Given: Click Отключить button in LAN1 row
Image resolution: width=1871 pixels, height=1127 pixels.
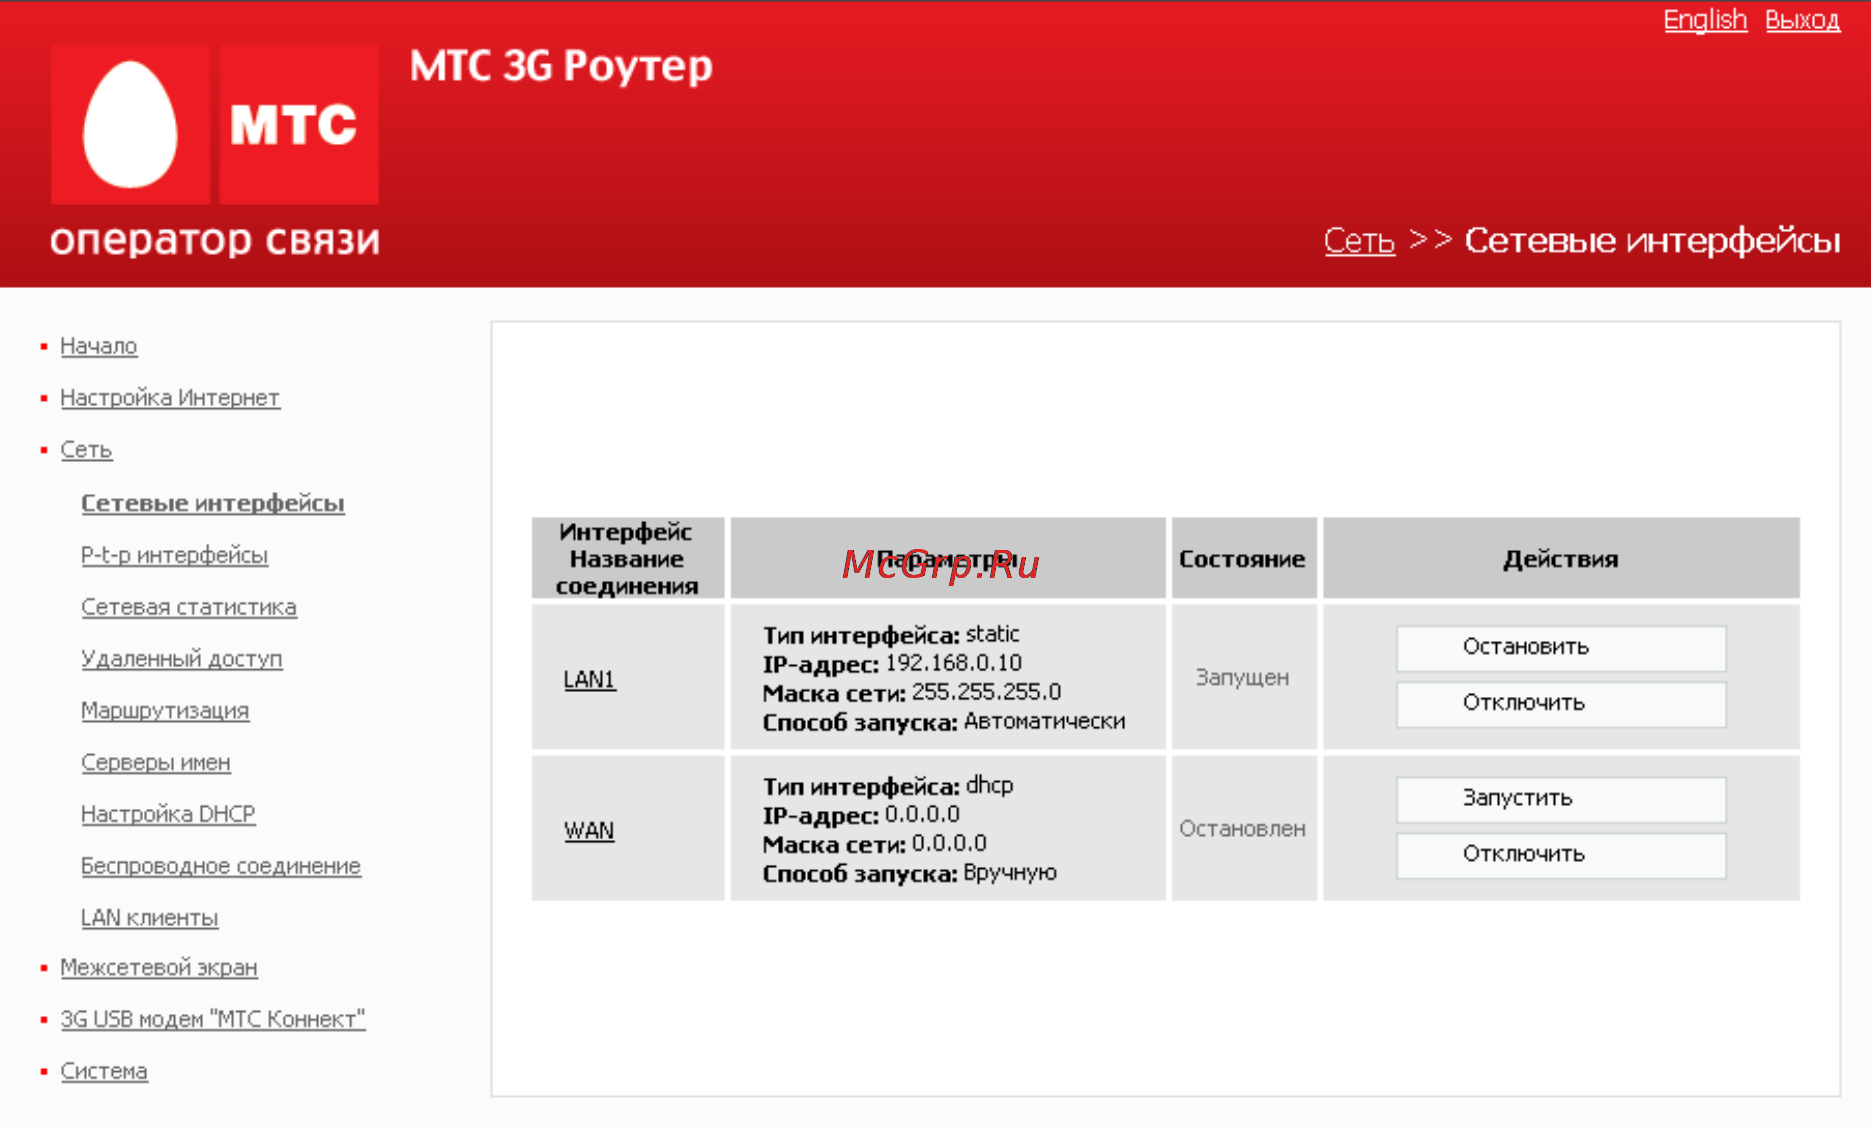Looking at the screenshot, I should (x=1561, y=703).
